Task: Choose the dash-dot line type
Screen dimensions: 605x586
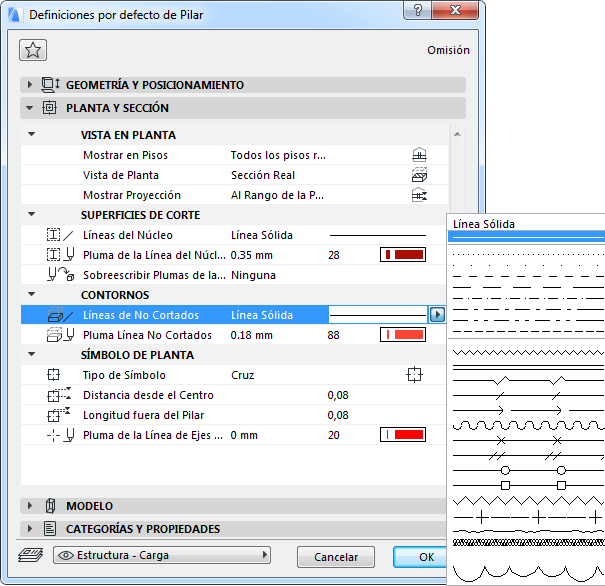Action: tap(526, 299)
